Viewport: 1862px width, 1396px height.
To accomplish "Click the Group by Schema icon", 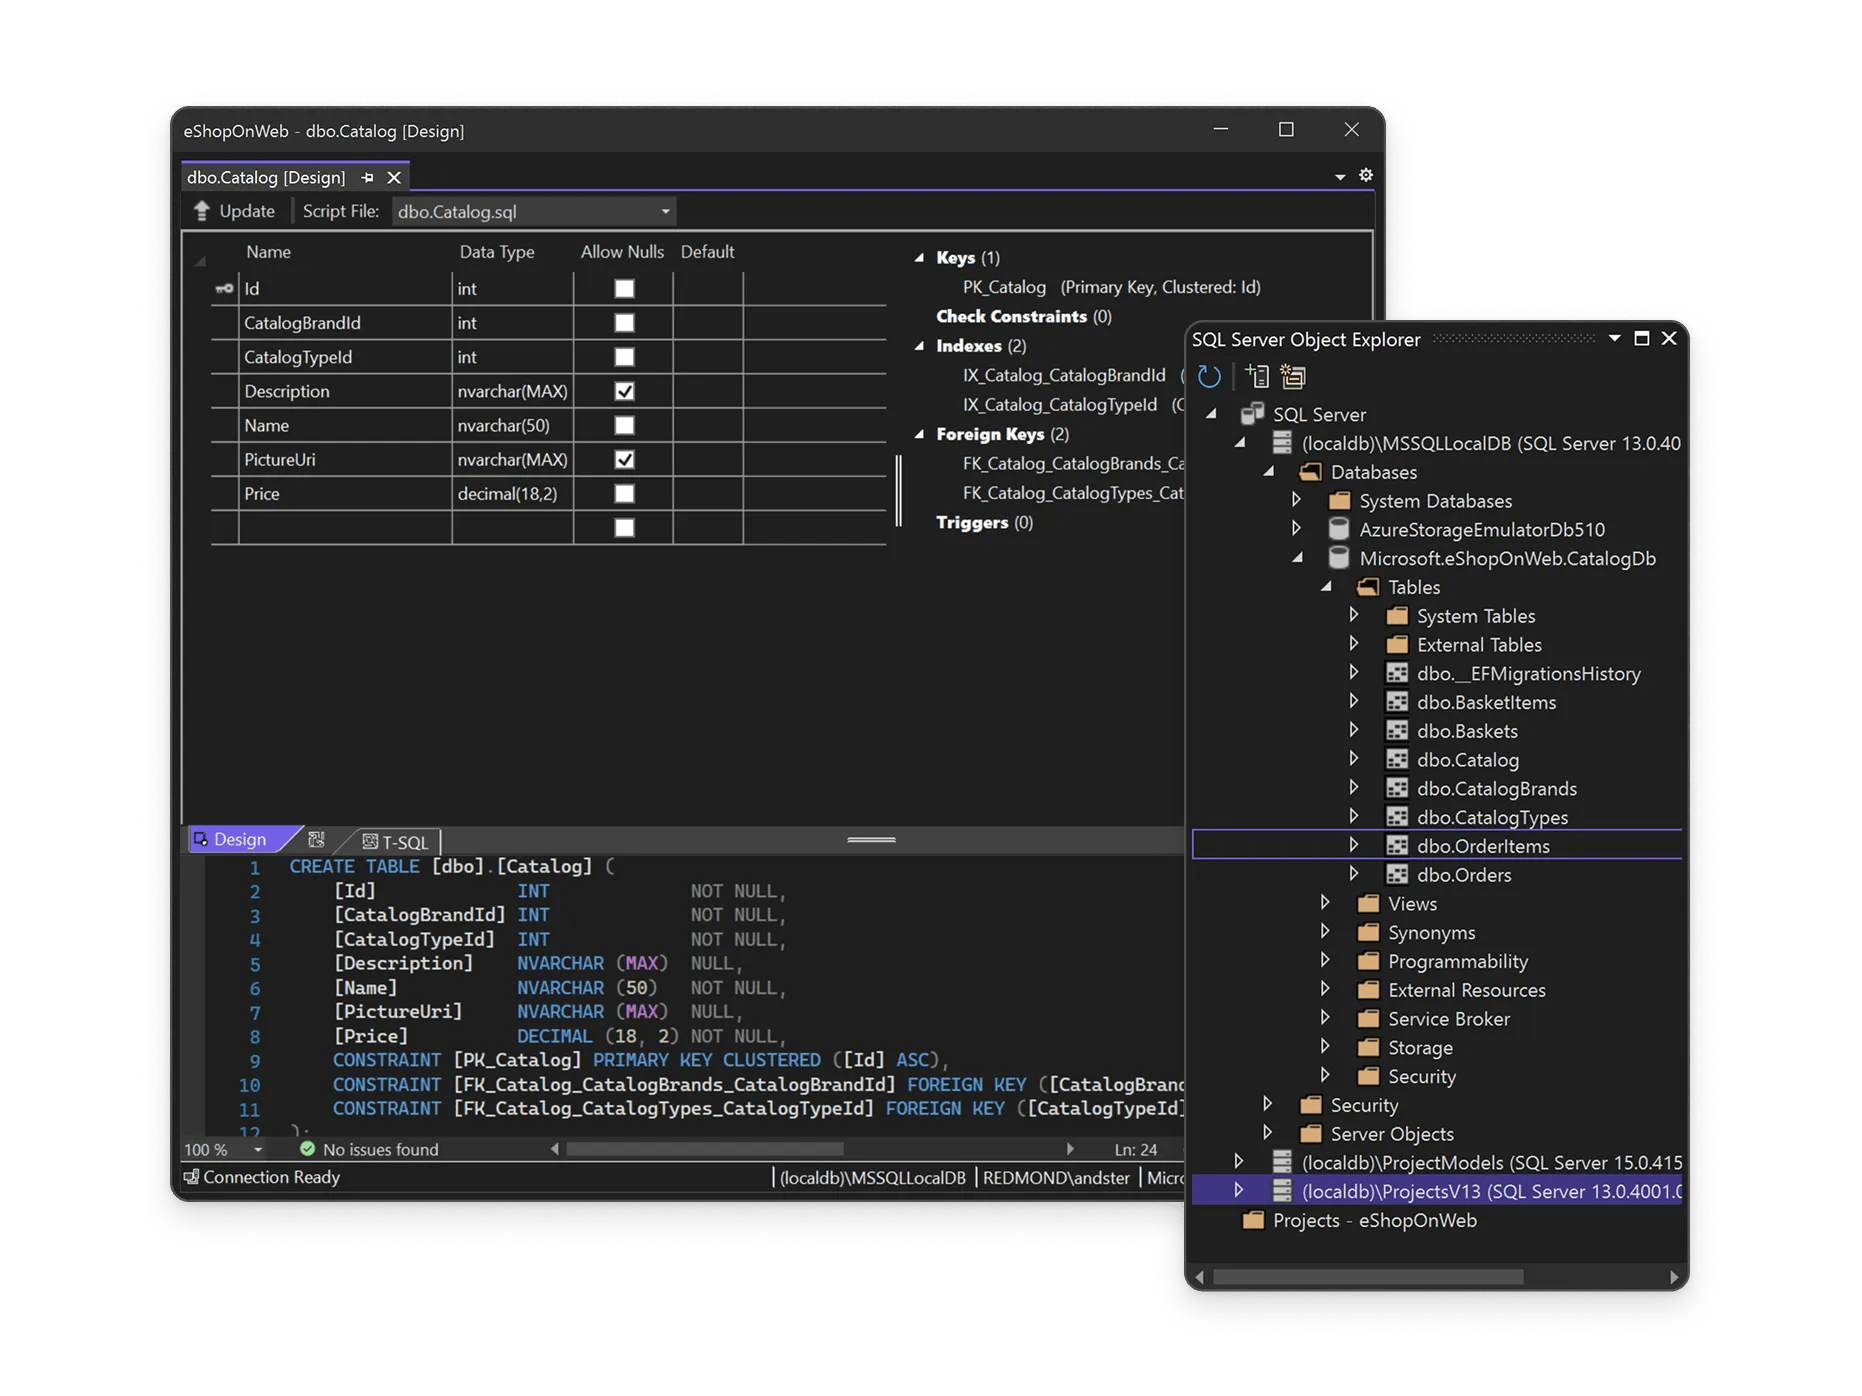I will pyautogui.click(x=1293, y=377).
